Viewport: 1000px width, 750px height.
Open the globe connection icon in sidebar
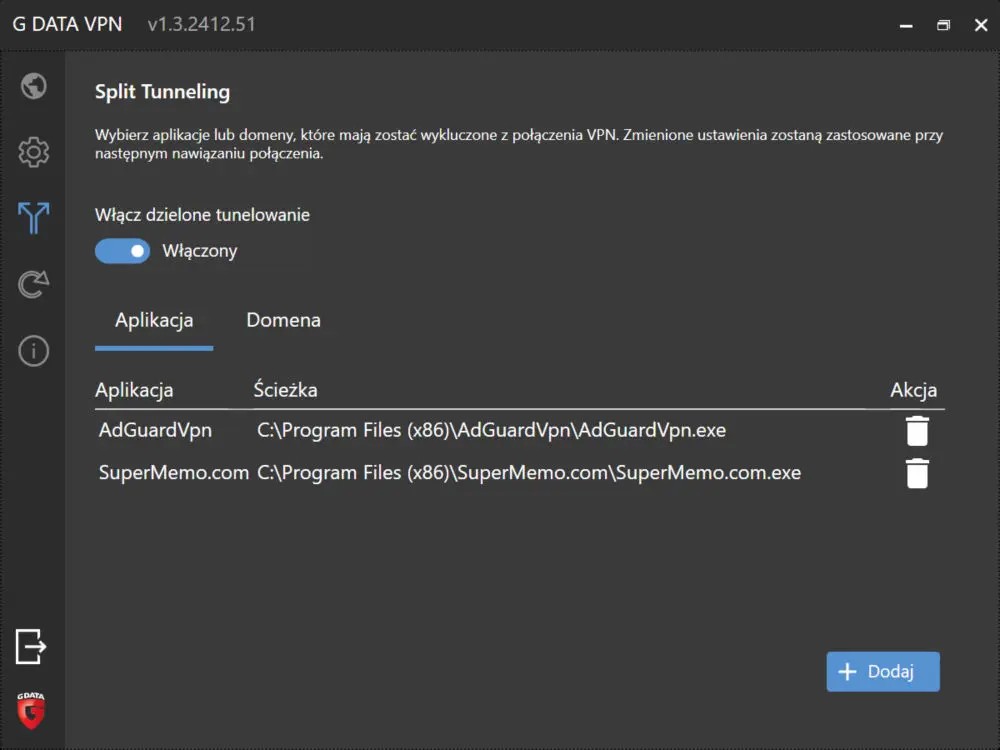coord(33,86)
